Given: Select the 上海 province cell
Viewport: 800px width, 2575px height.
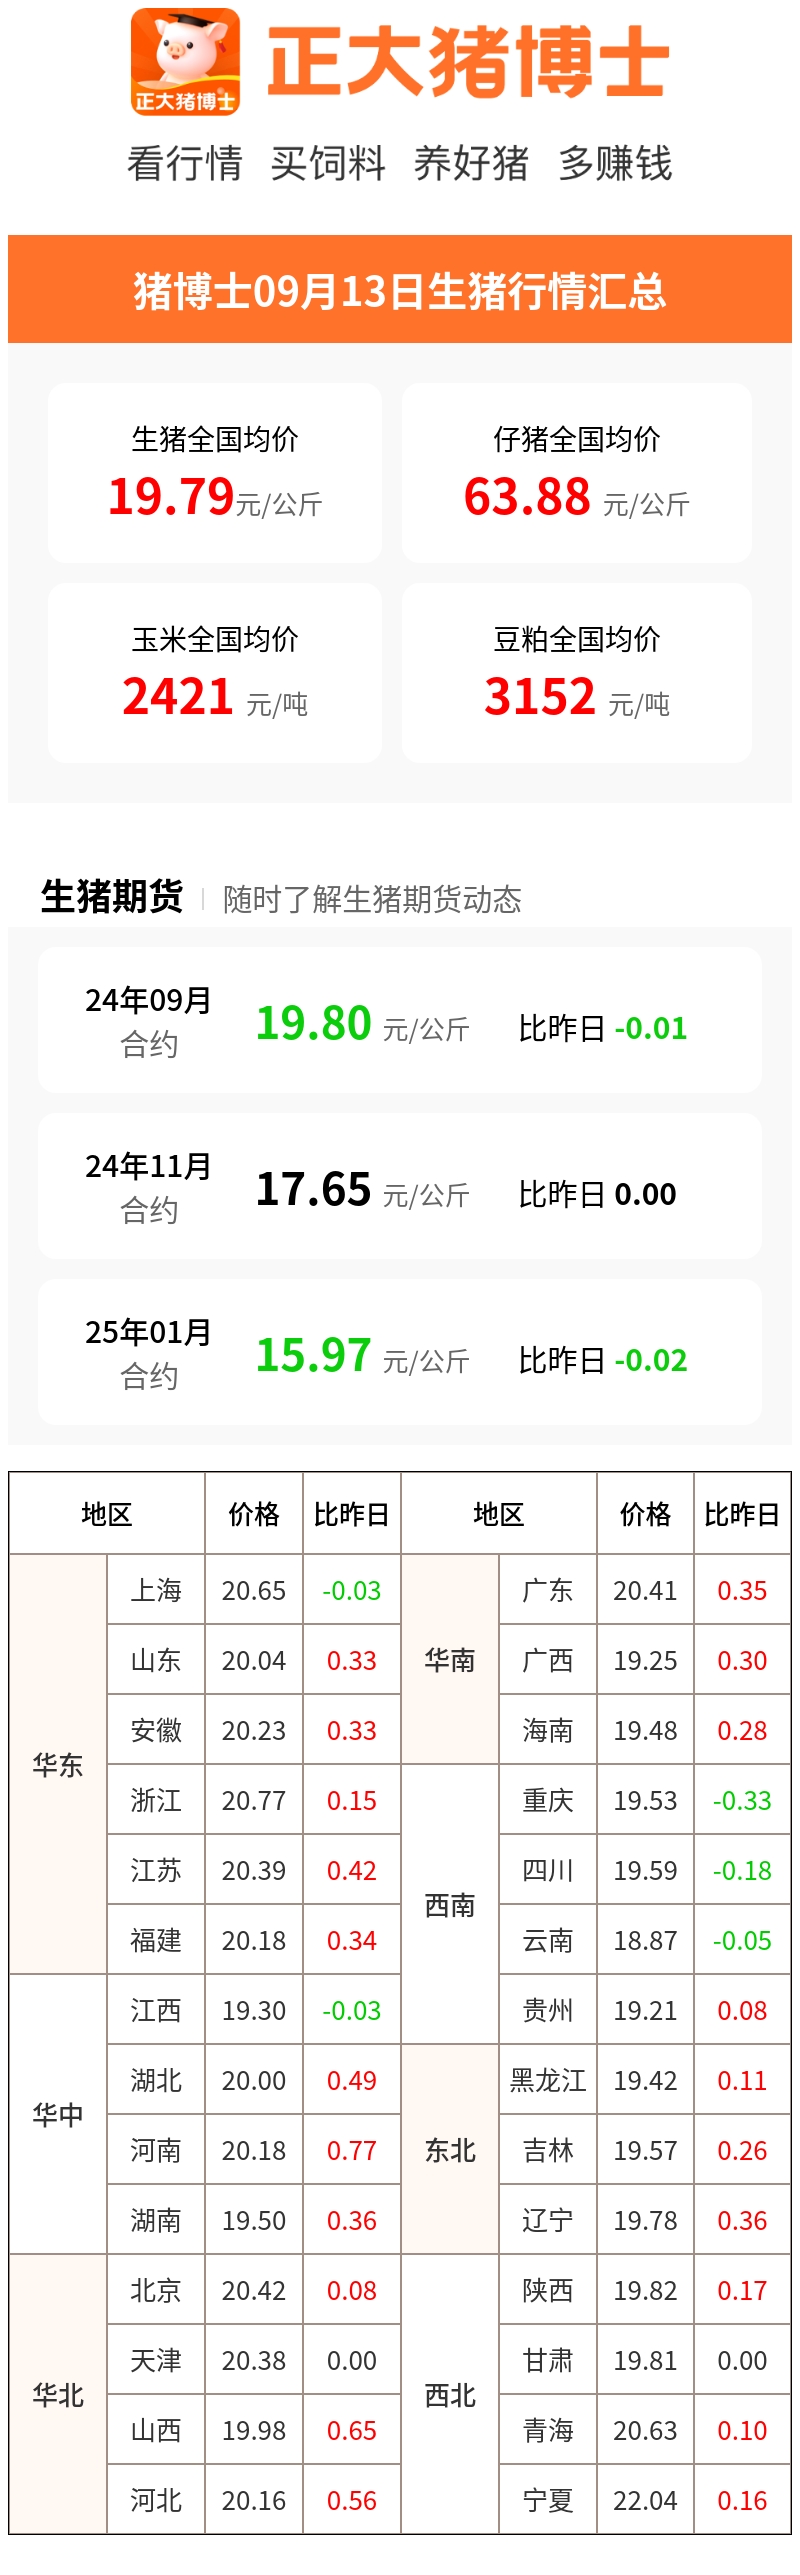Looking at the screenshot, I should point(156,1590).
